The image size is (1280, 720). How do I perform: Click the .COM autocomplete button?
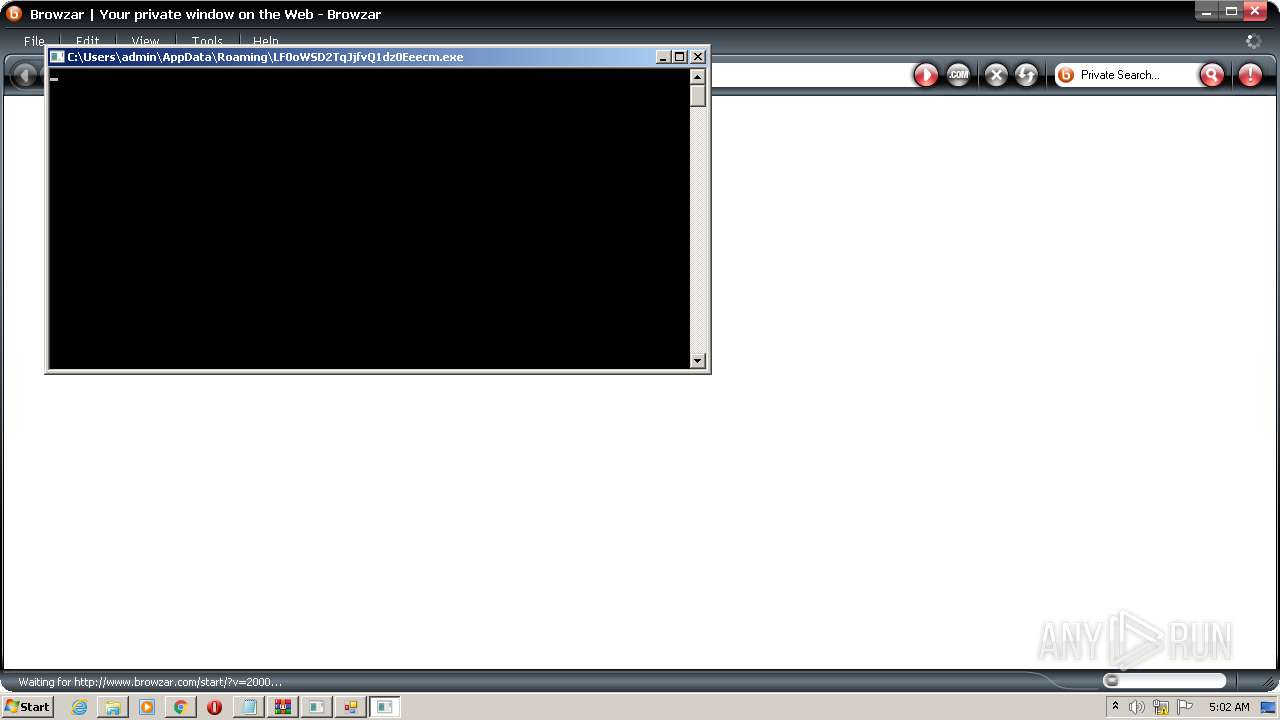click(x=958, y=75)
